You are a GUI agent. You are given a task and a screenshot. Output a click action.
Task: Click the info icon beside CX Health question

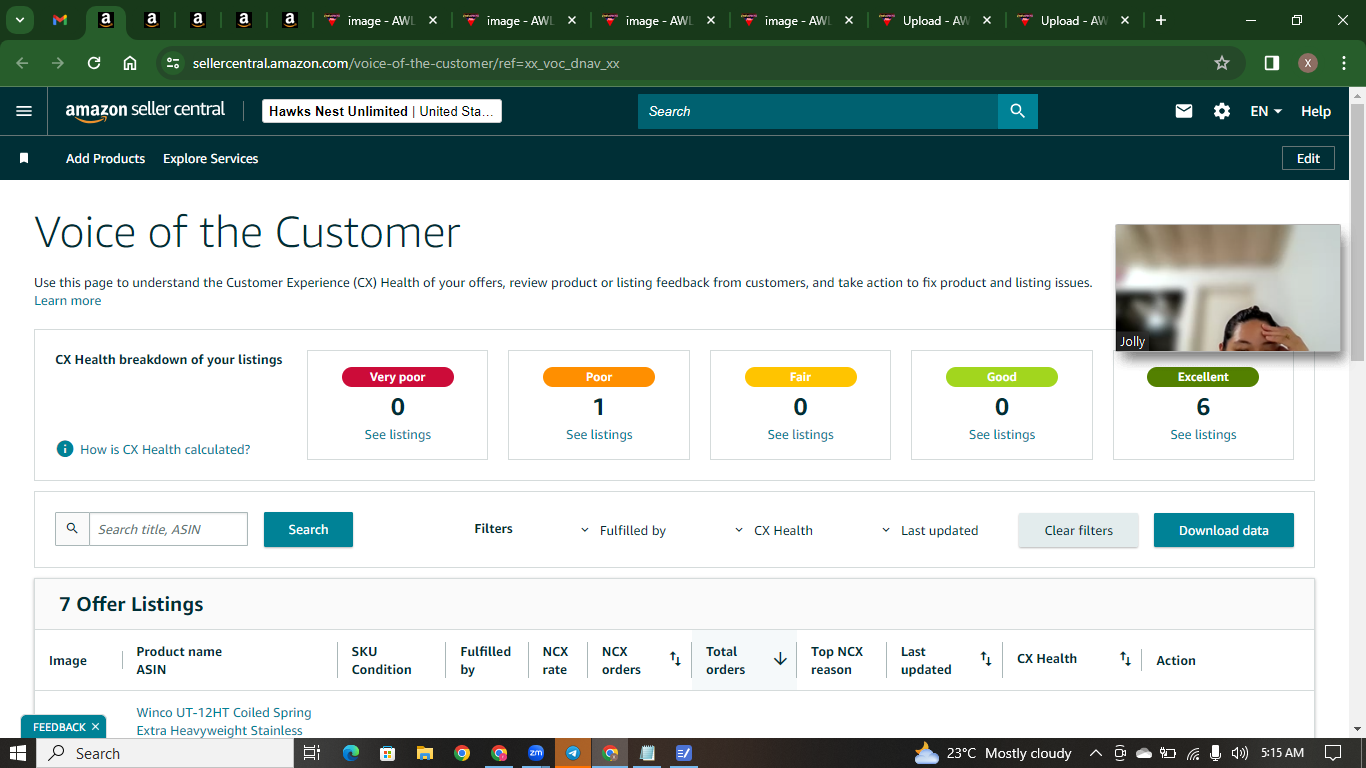click(65, 449)
